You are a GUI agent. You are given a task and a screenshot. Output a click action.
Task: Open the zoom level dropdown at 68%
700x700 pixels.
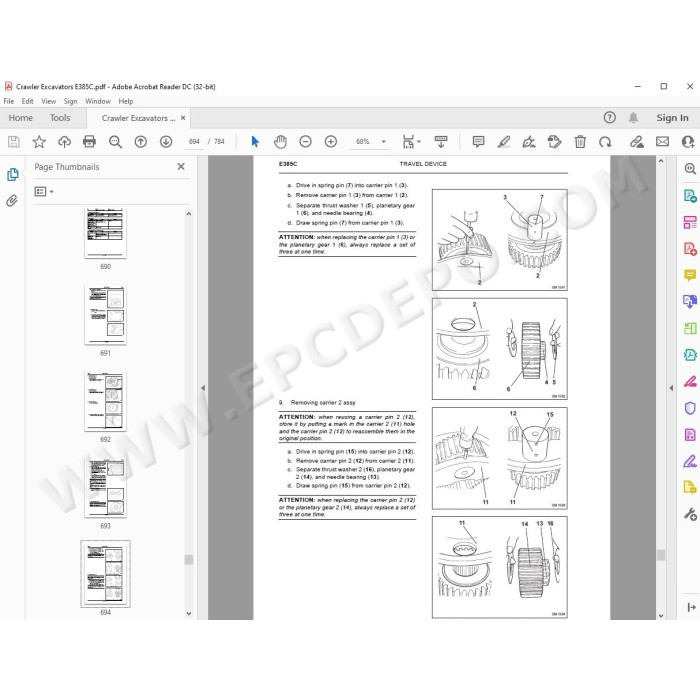[x=383, y=142]
